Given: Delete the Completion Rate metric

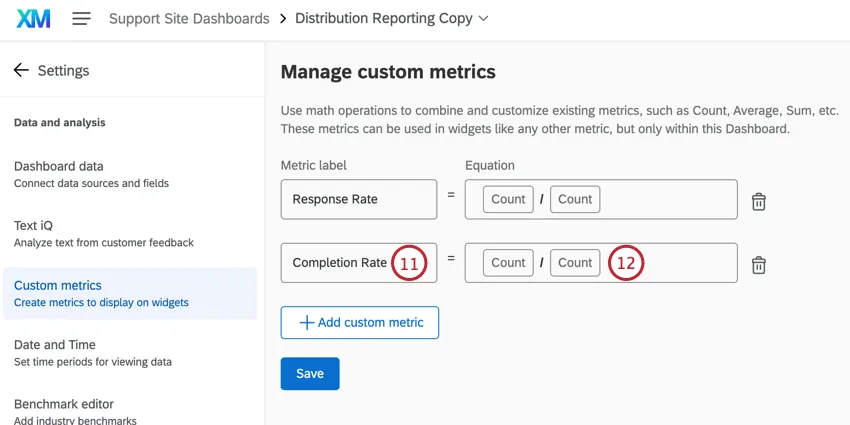Looking at the screenshot, I should tap(759, 265).
